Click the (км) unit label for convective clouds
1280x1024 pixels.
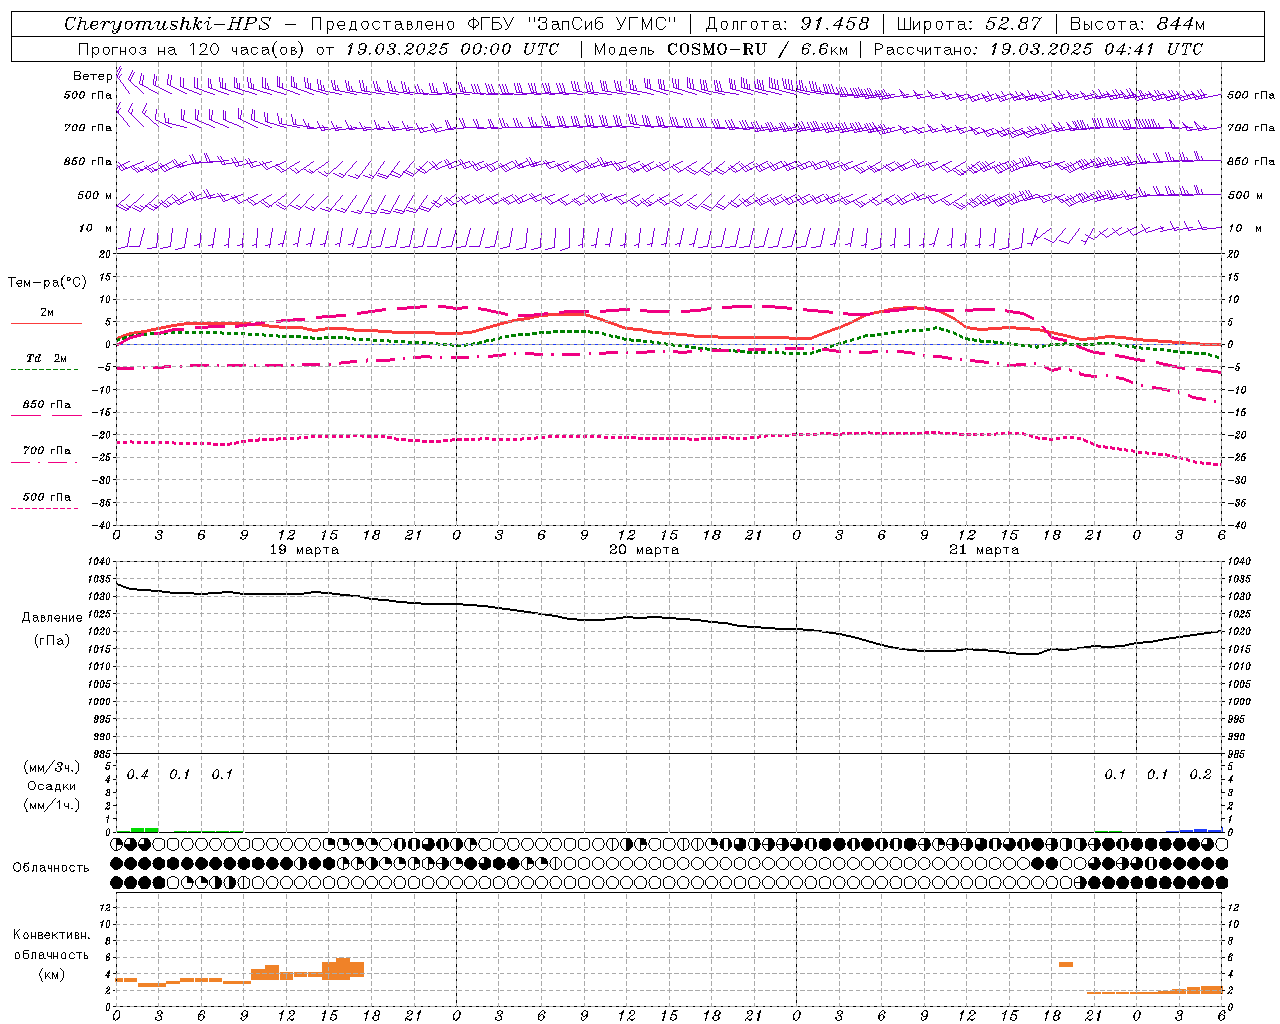[51, 974]
